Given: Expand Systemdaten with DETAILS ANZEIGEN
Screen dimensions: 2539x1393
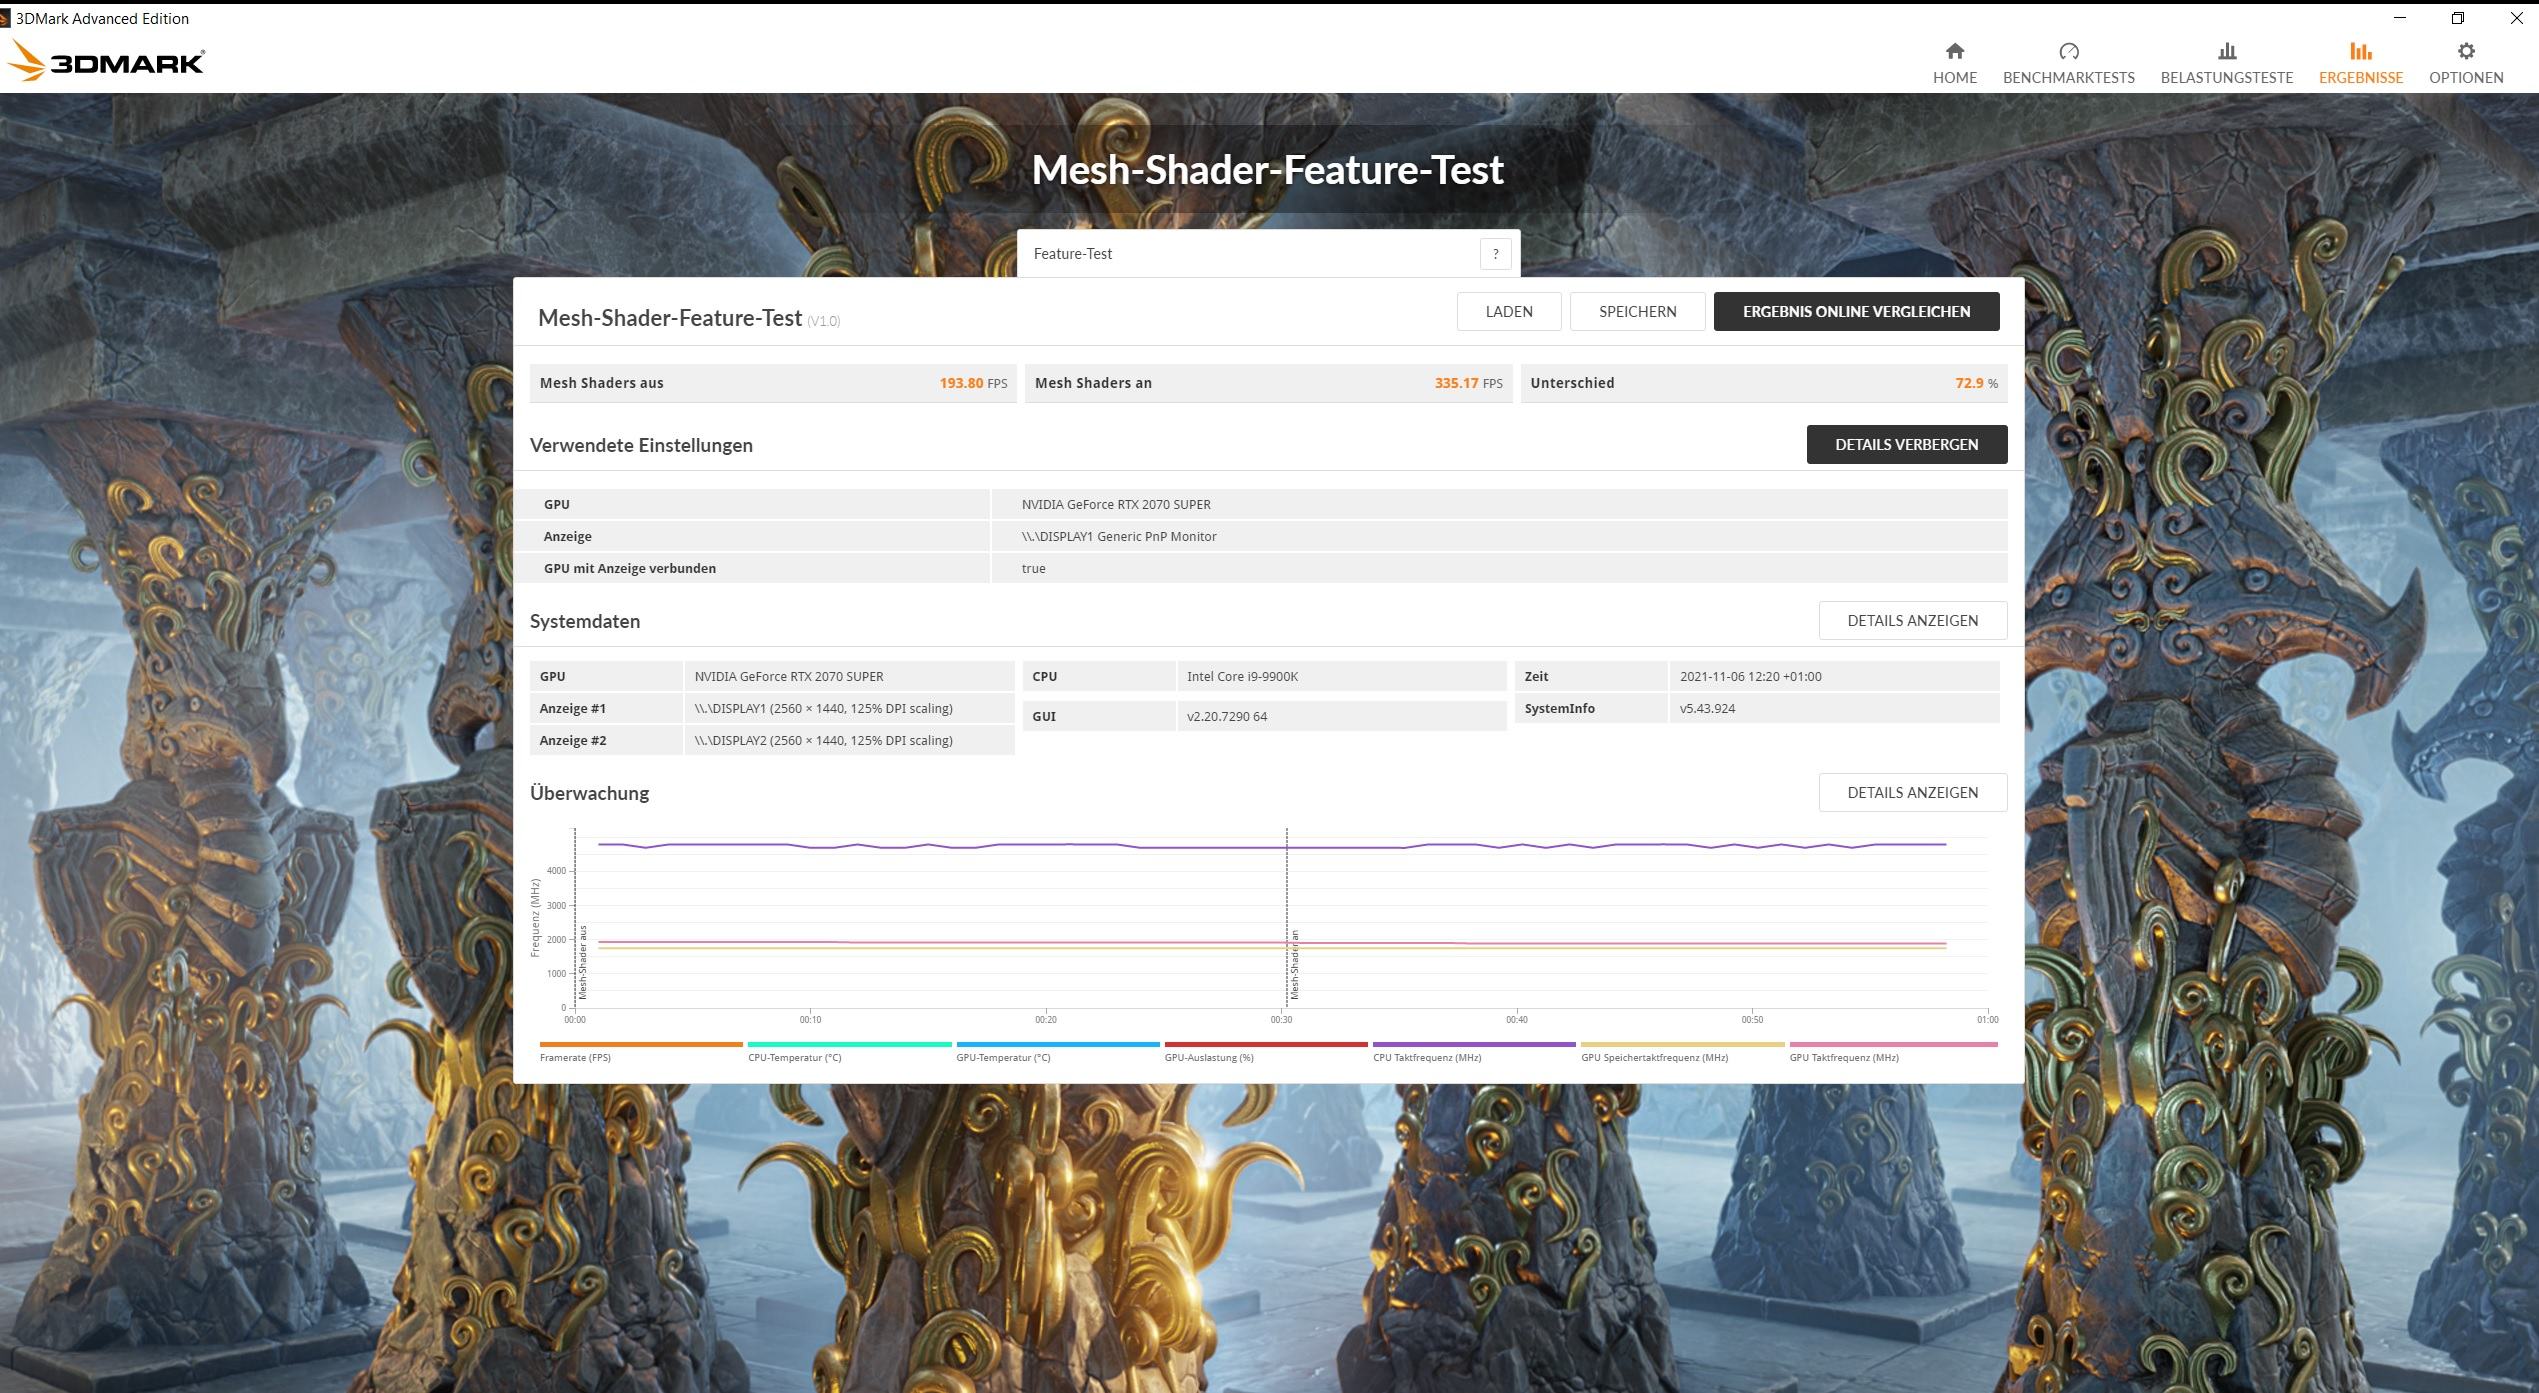Looking at the screenshot, I should point(1912,620).
